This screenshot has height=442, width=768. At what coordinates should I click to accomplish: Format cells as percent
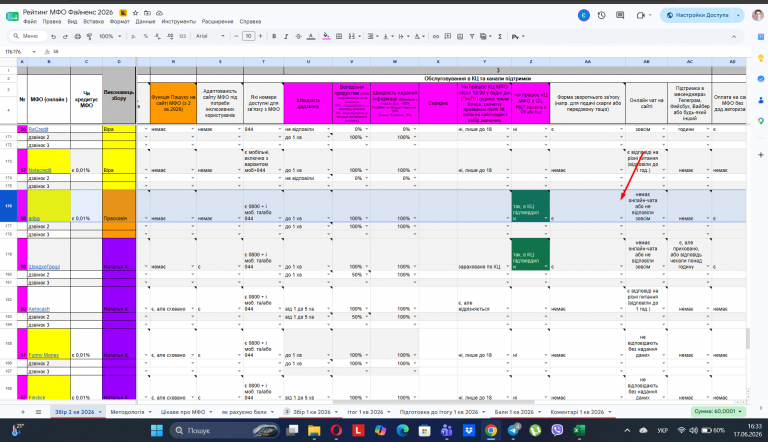(145, 36)
